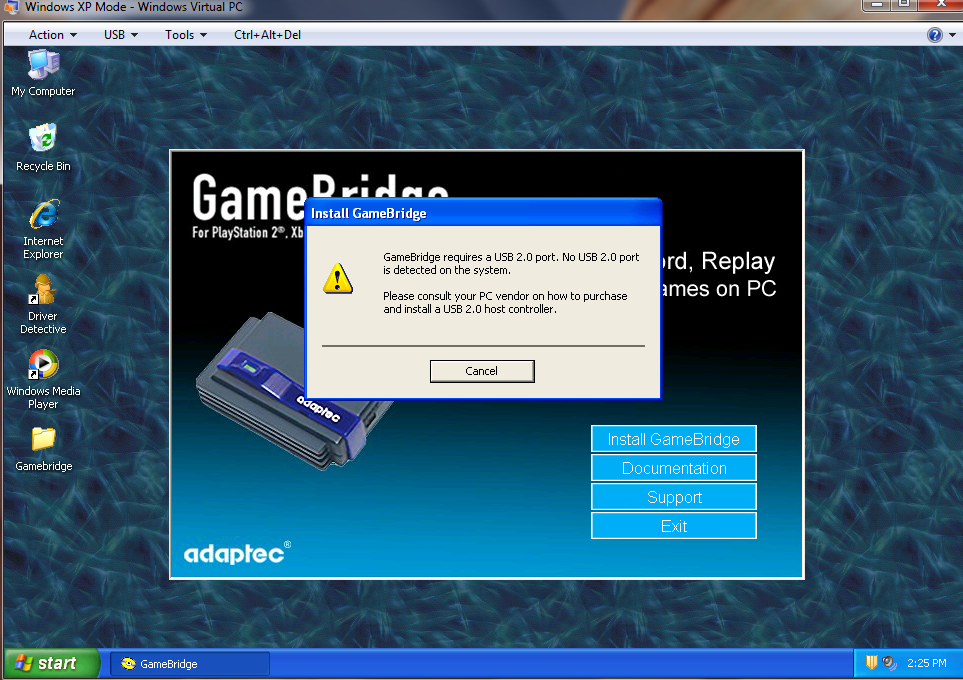Viewport: 963px width, 680px height.
Task: Exit the GameBridge installer
Action: coord(674,526)
